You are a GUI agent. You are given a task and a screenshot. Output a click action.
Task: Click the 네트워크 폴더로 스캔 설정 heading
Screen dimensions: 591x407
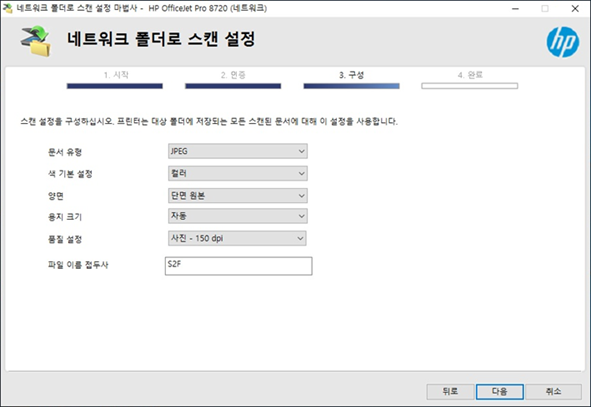coord(161,39)
